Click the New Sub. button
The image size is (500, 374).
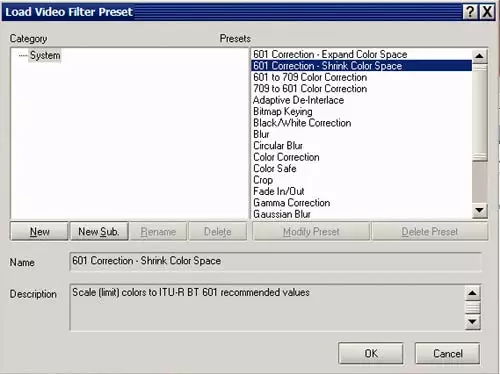99,231
